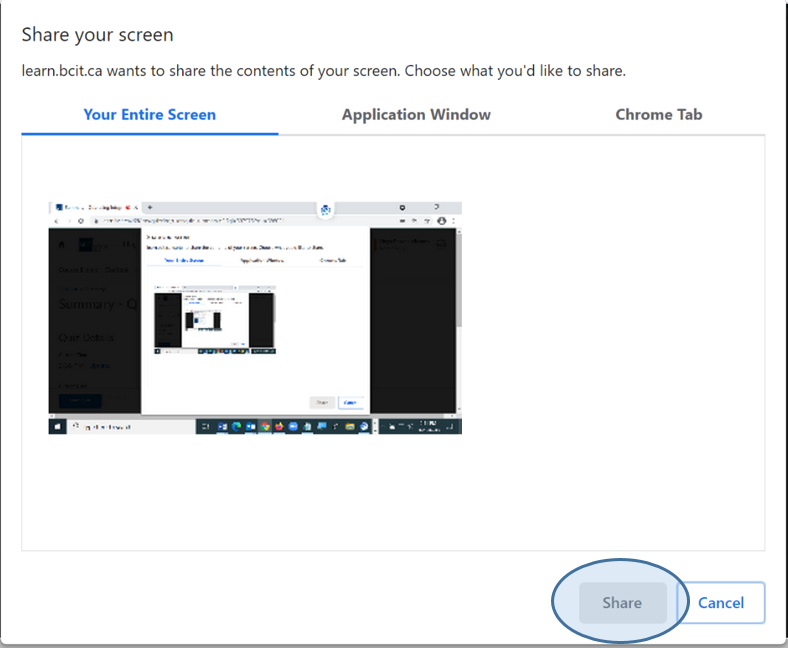The height and width of the screenshot is (648, 788).
Task: Select the entire screen preview thumbnail
Action: [x=255, y=317]
